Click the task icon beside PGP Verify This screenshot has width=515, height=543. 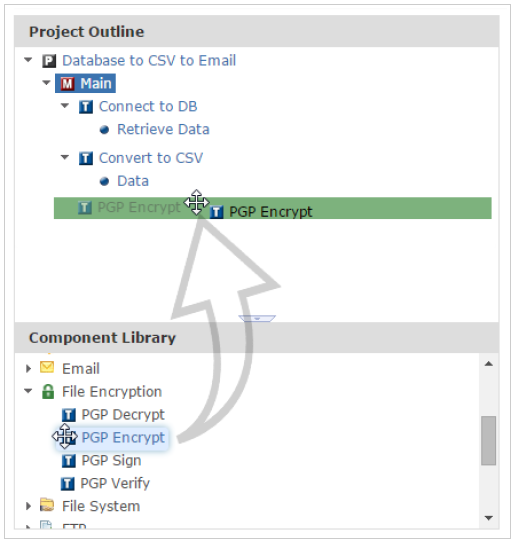pyautogui.click(x=68, y=484)
